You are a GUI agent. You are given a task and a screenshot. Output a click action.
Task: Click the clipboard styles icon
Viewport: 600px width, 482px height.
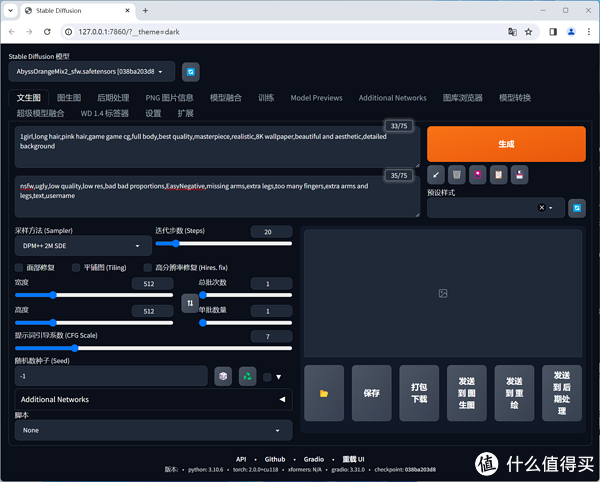499,175
